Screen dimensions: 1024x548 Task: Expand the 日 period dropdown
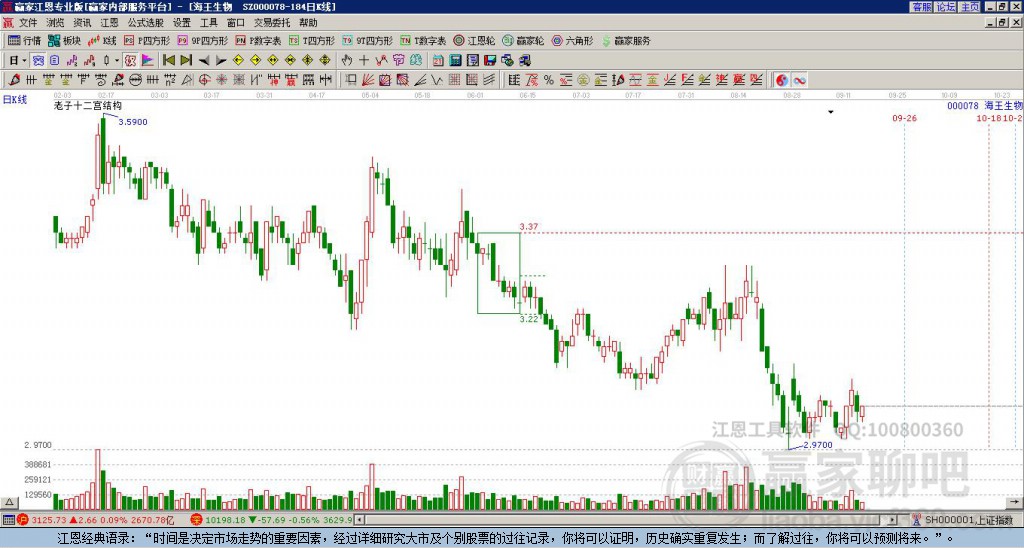pos(24,61)
